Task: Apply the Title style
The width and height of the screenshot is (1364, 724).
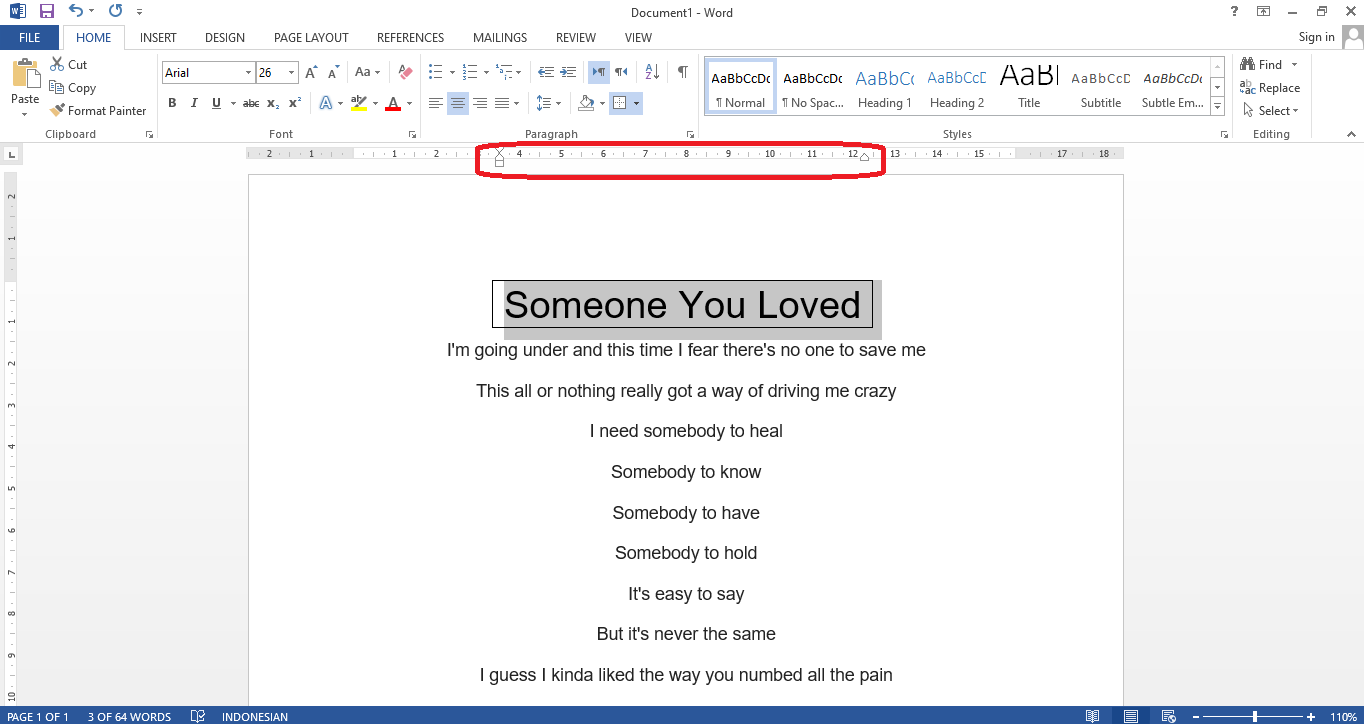Action: point(1029,86)
